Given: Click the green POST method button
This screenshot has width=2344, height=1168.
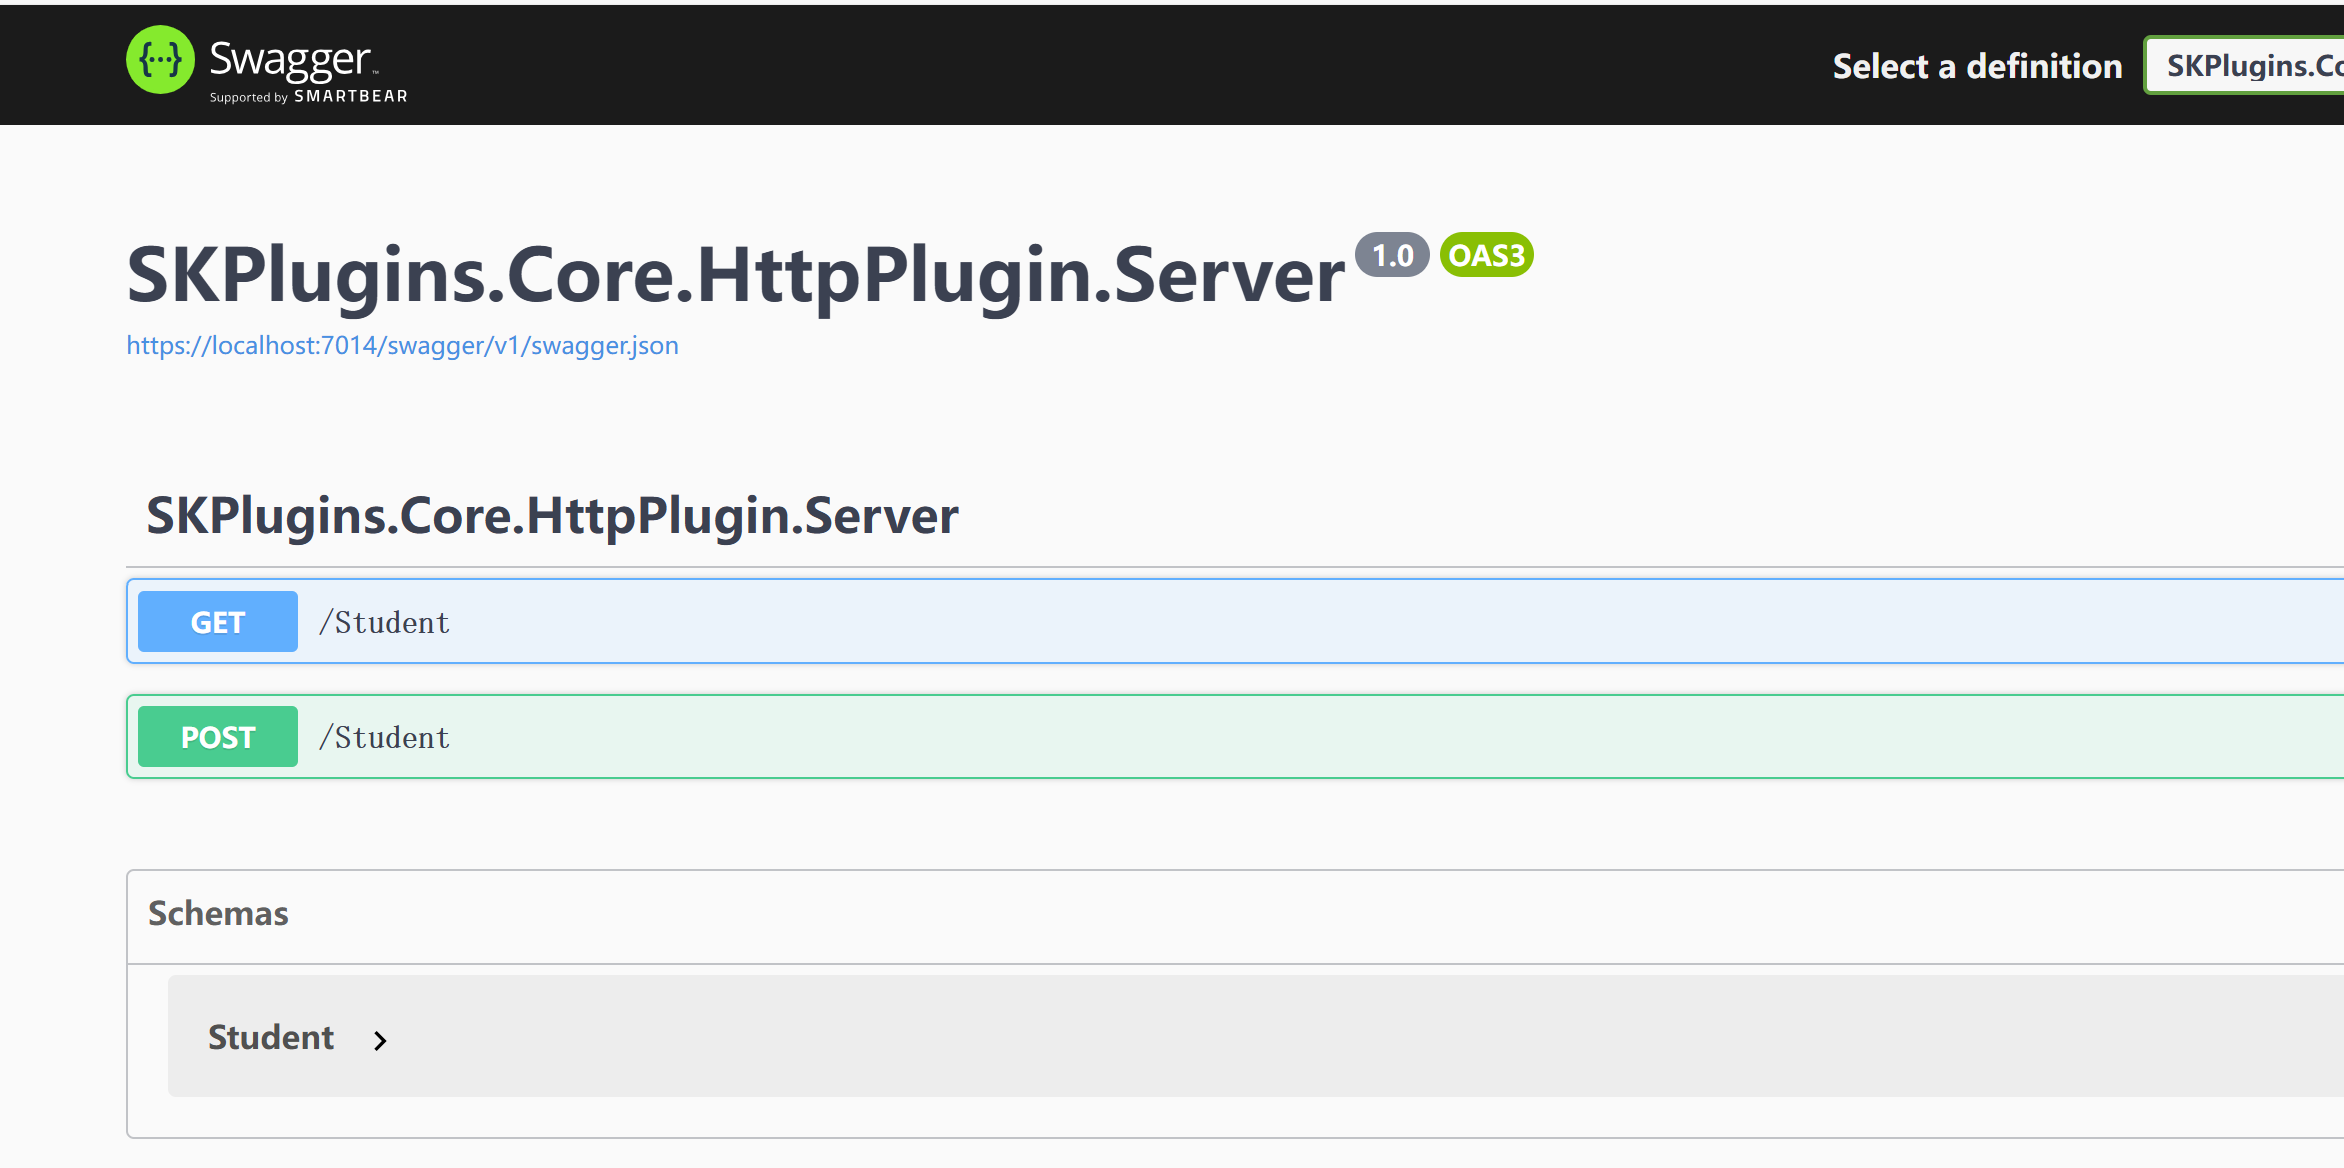Looking at the screenshot, I should pyautogui.click(x=218, y=737).
